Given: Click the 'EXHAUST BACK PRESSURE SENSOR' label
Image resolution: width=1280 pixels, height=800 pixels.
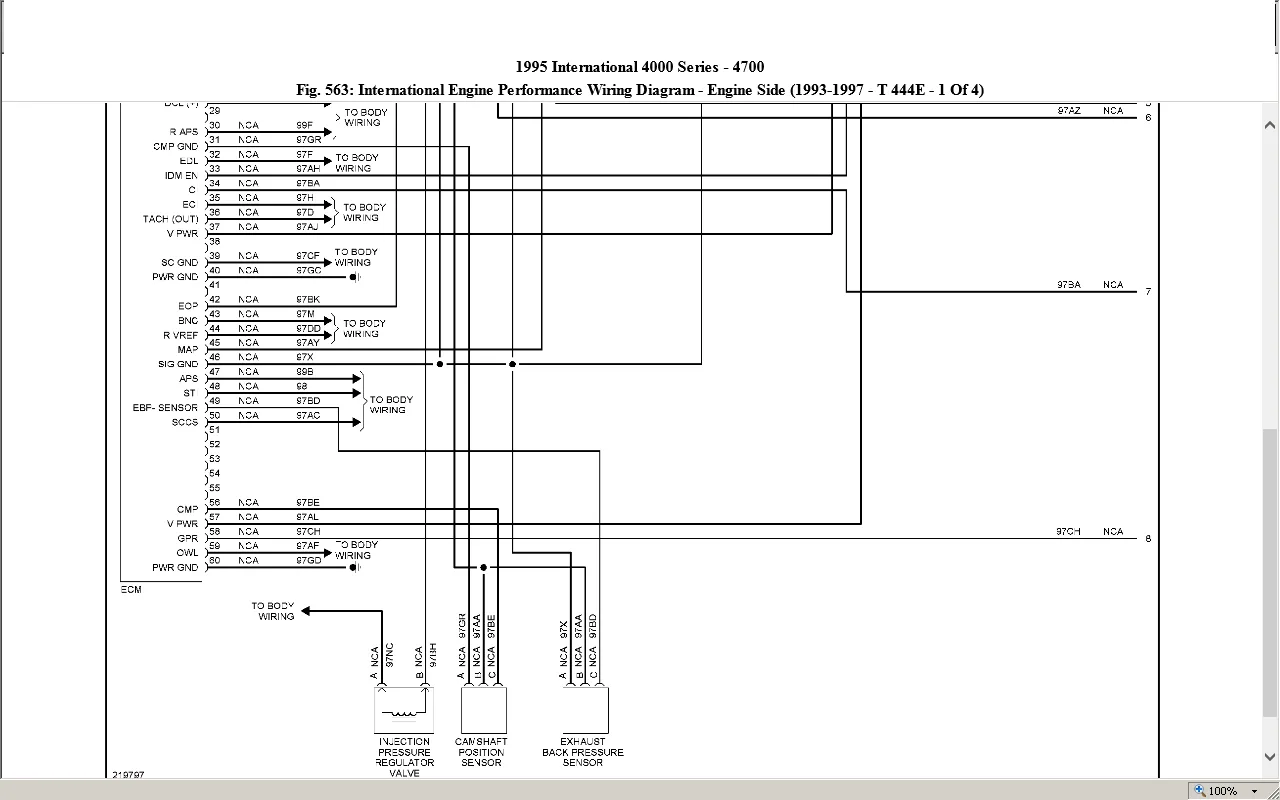Looking at the screenshot, I should point(583,752).
